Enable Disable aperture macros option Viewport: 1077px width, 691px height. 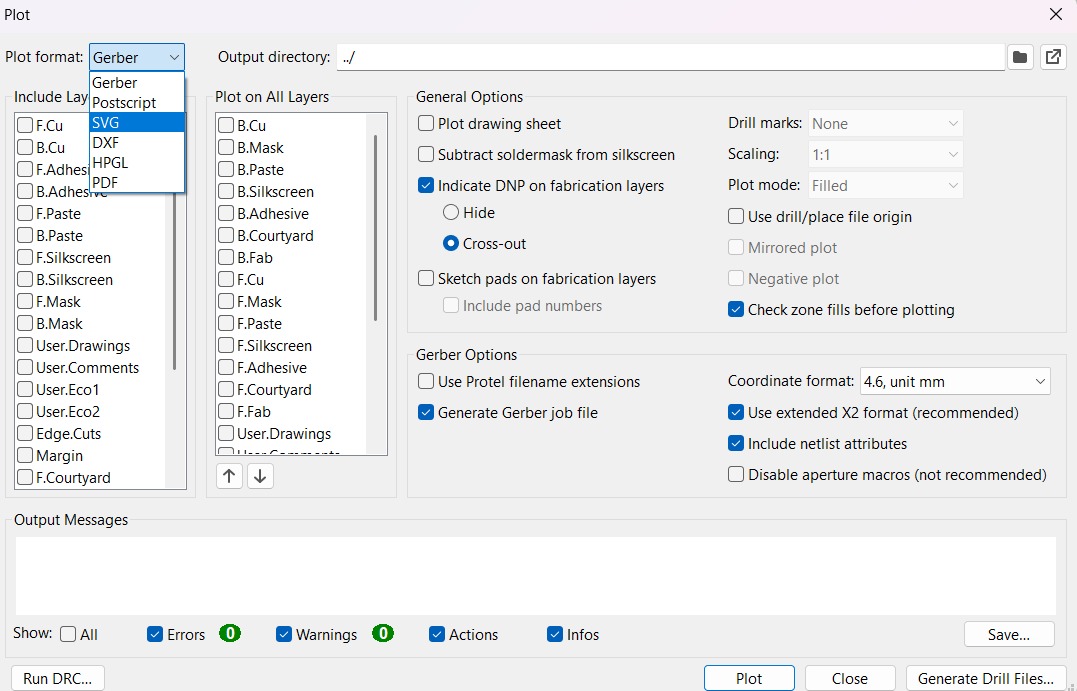(736, 474)
